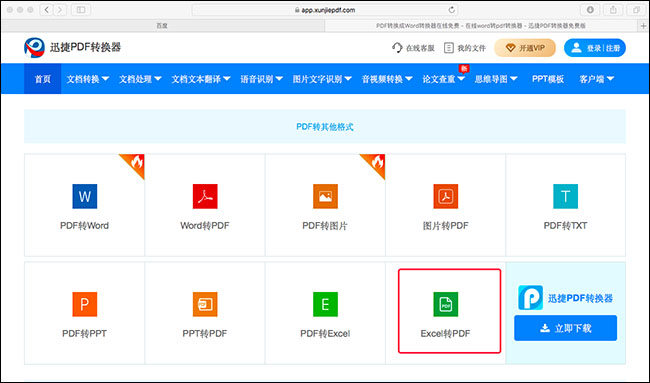Click the user avatar icon on login button

click(x=577, y=48)
